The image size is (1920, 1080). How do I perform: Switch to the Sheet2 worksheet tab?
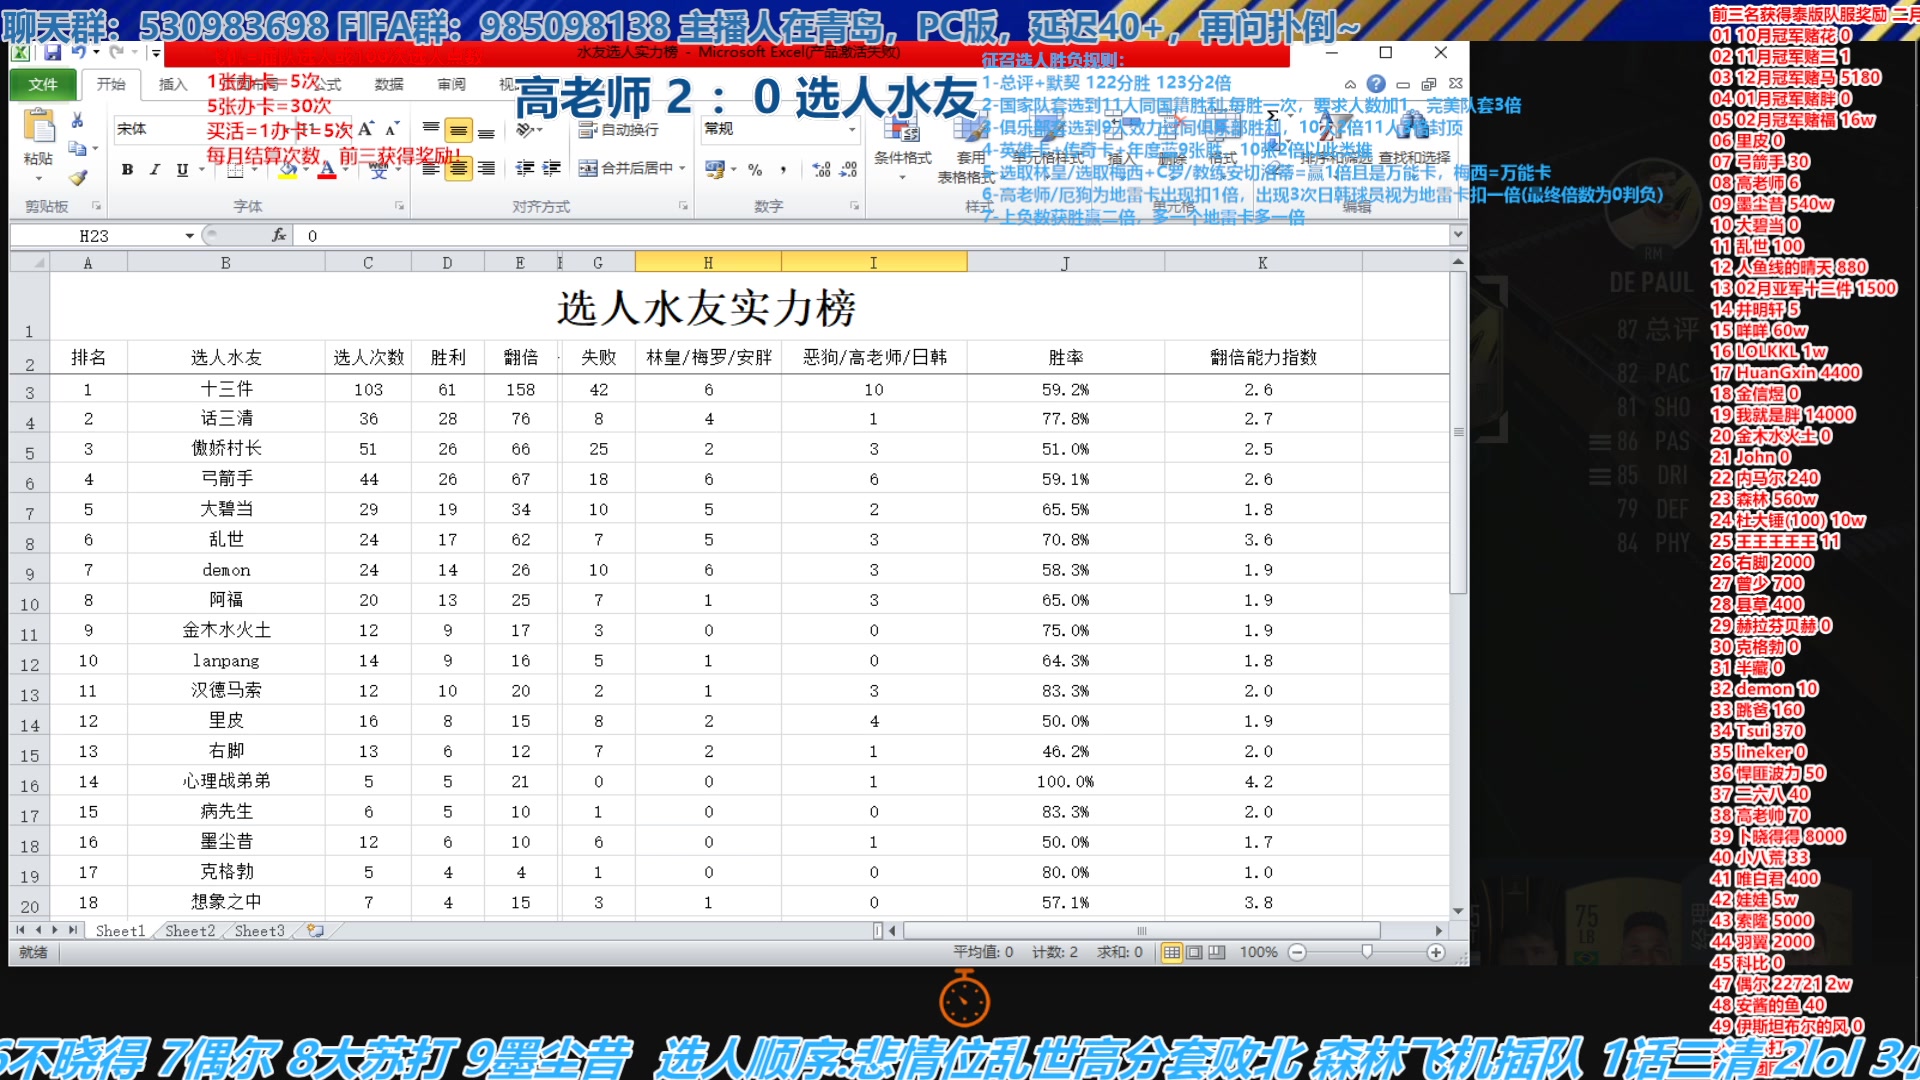coord(190,930)
